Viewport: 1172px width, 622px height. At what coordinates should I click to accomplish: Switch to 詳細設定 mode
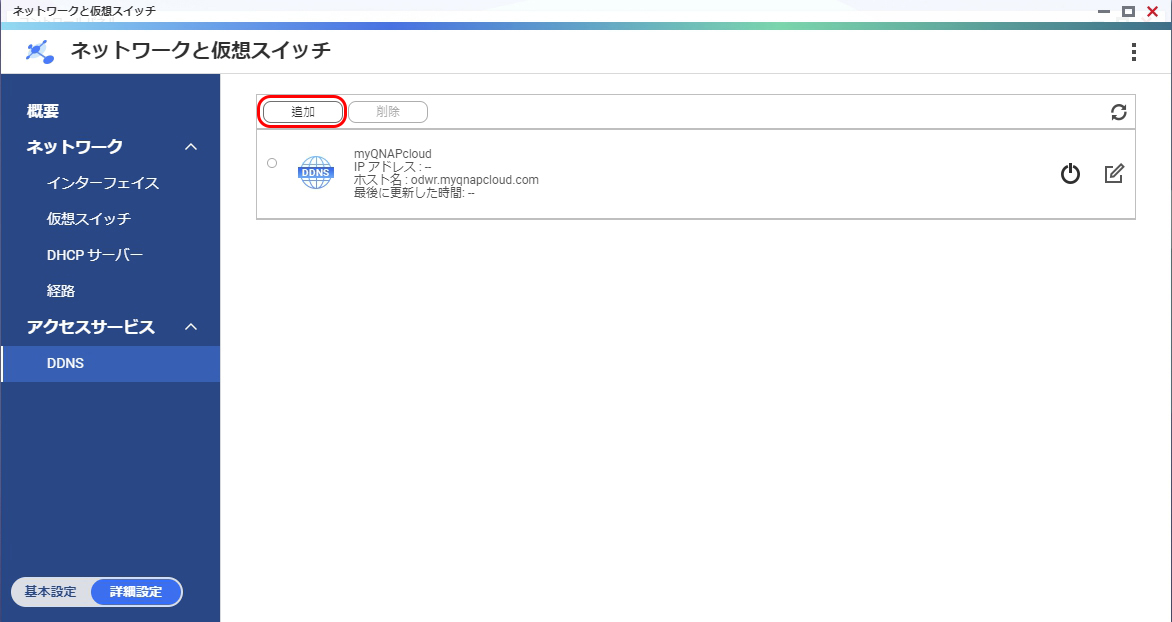tap(136, 592)
